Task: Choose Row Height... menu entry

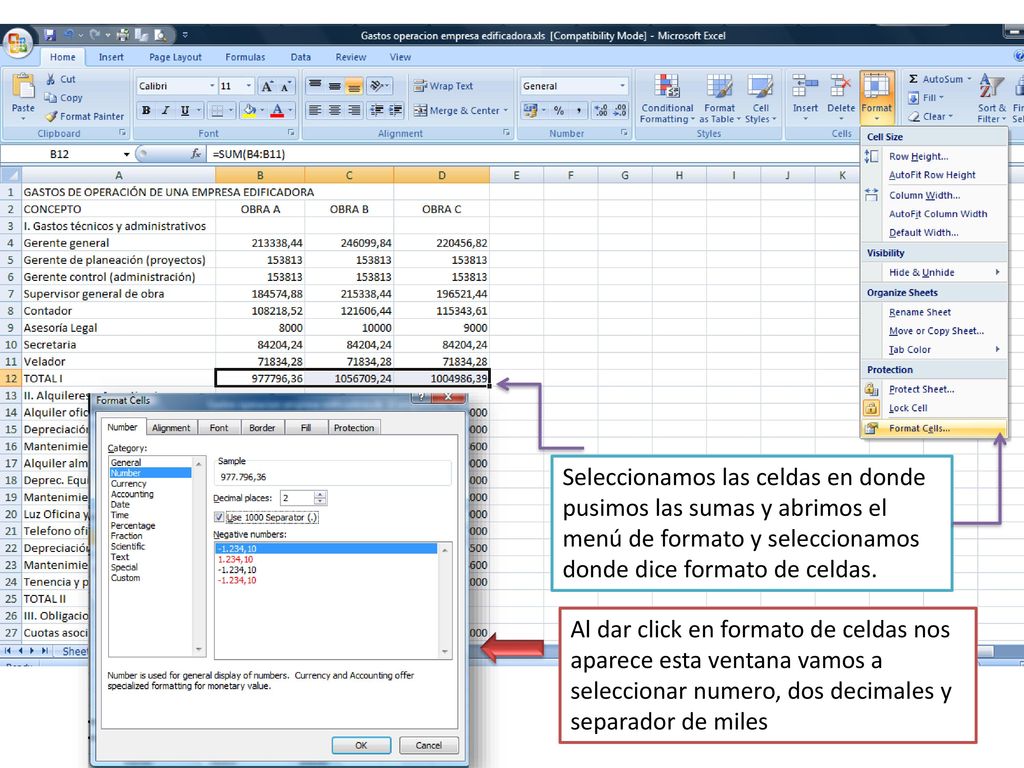Action: 934,156
